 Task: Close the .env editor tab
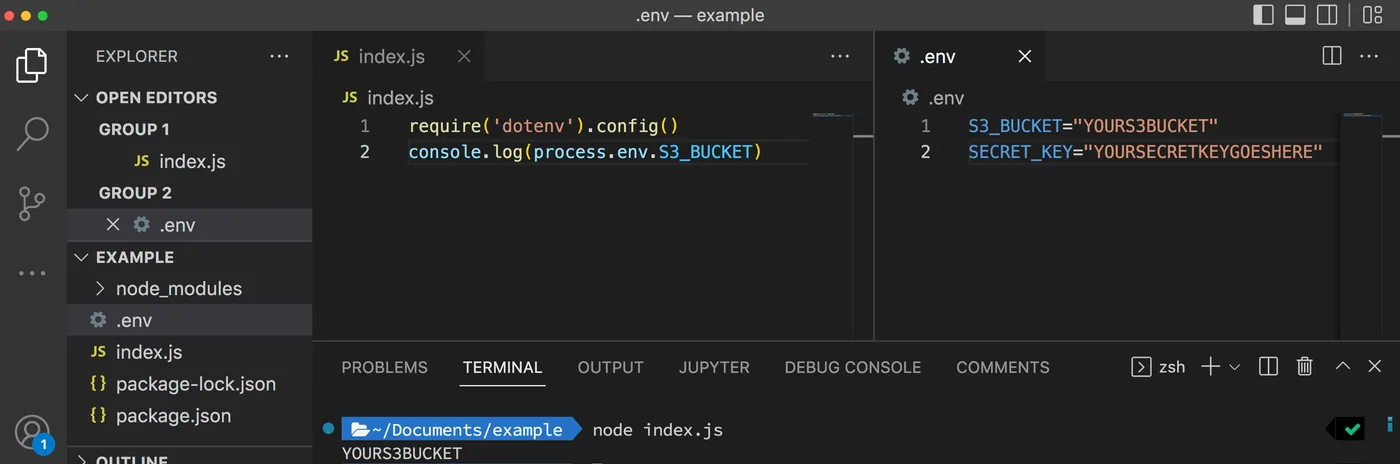coord(1024,56)
